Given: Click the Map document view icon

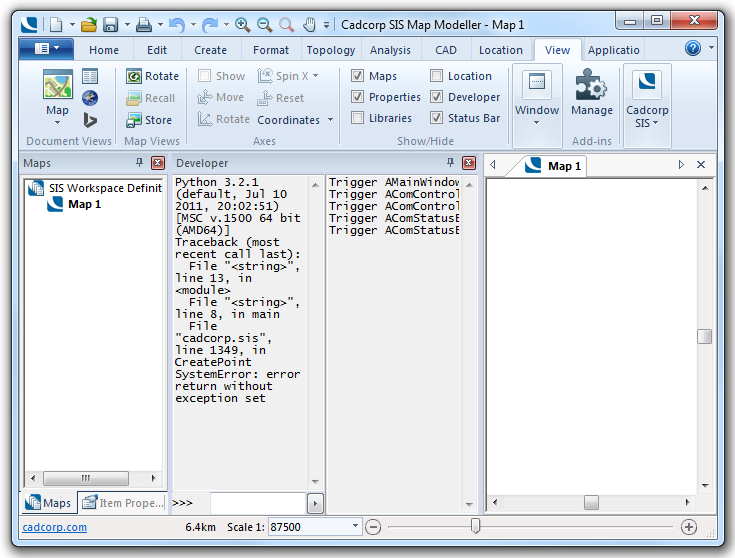Looking at the screenshot, I should pyautogui.click(x=58, y=84).
